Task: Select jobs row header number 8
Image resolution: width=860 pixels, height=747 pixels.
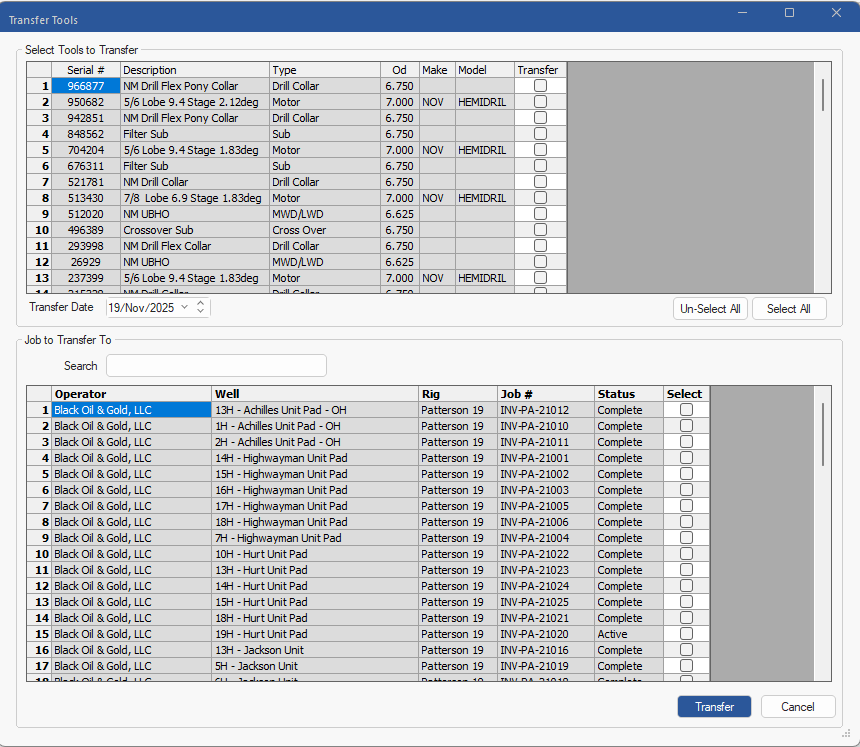Action: point(39,522)
